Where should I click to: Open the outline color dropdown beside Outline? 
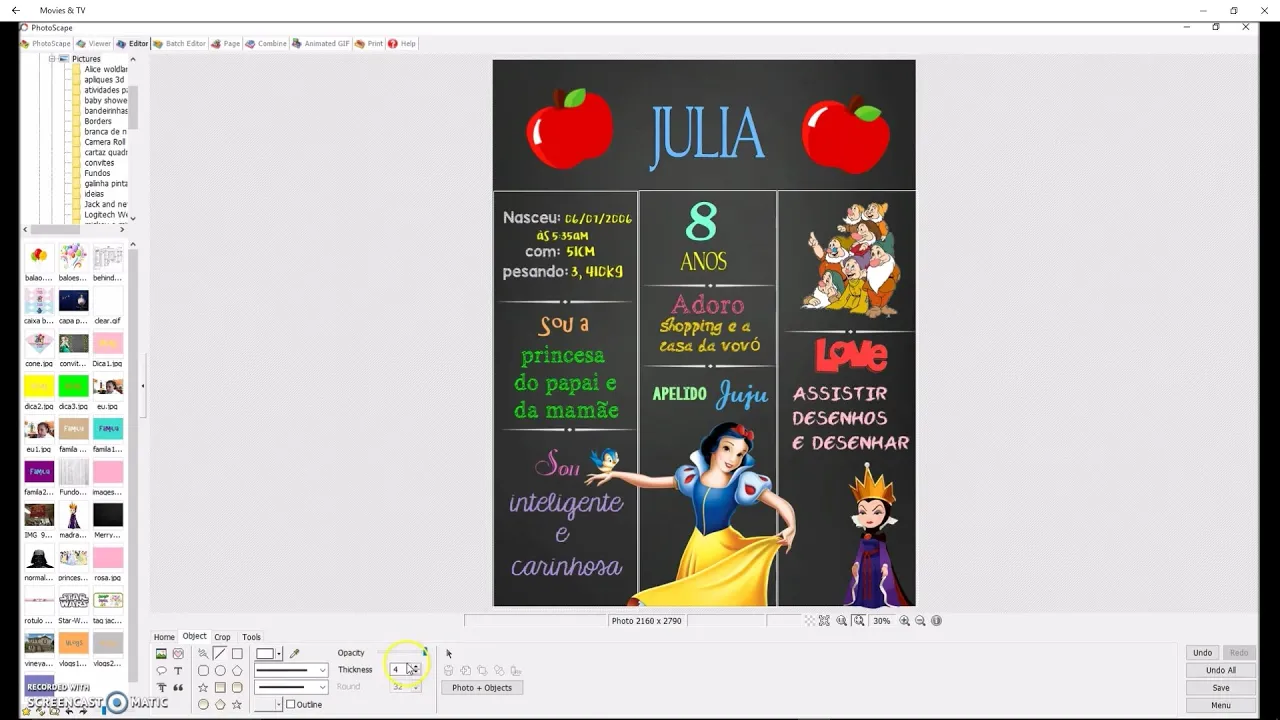pyautogui.click(x=279, y=704)
